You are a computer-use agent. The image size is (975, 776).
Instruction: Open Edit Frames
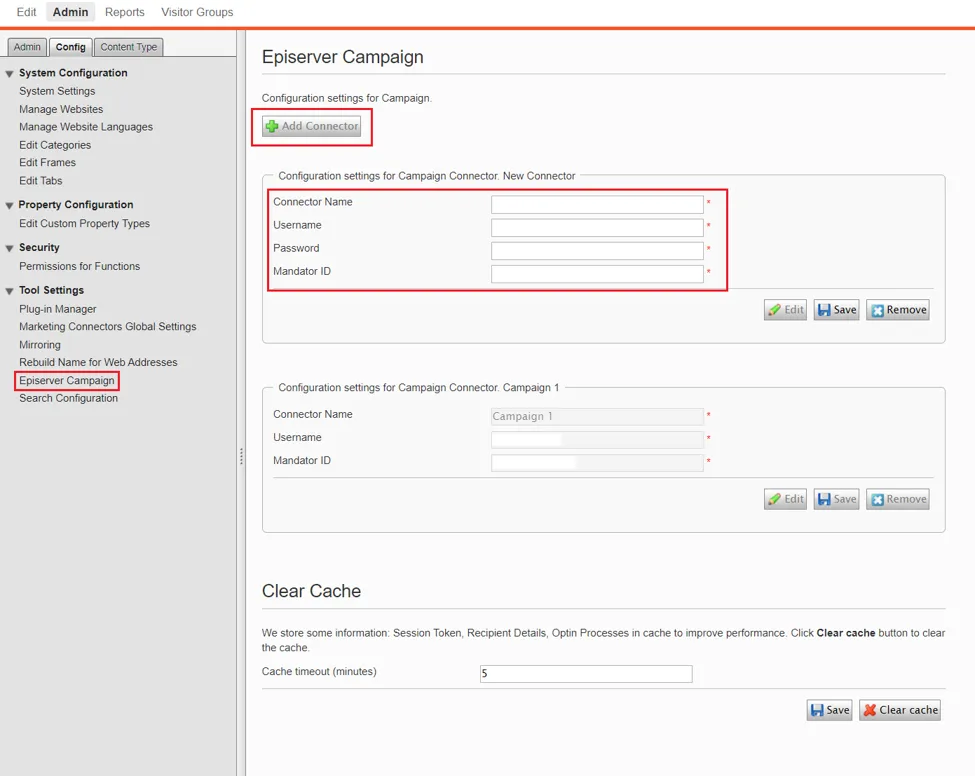click(x=47, y=162)
